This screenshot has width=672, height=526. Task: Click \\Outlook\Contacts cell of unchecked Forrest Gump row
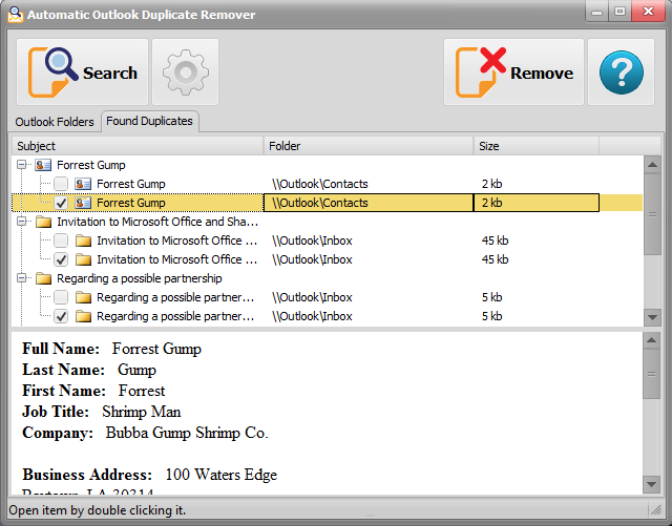(x=320, y=184)
